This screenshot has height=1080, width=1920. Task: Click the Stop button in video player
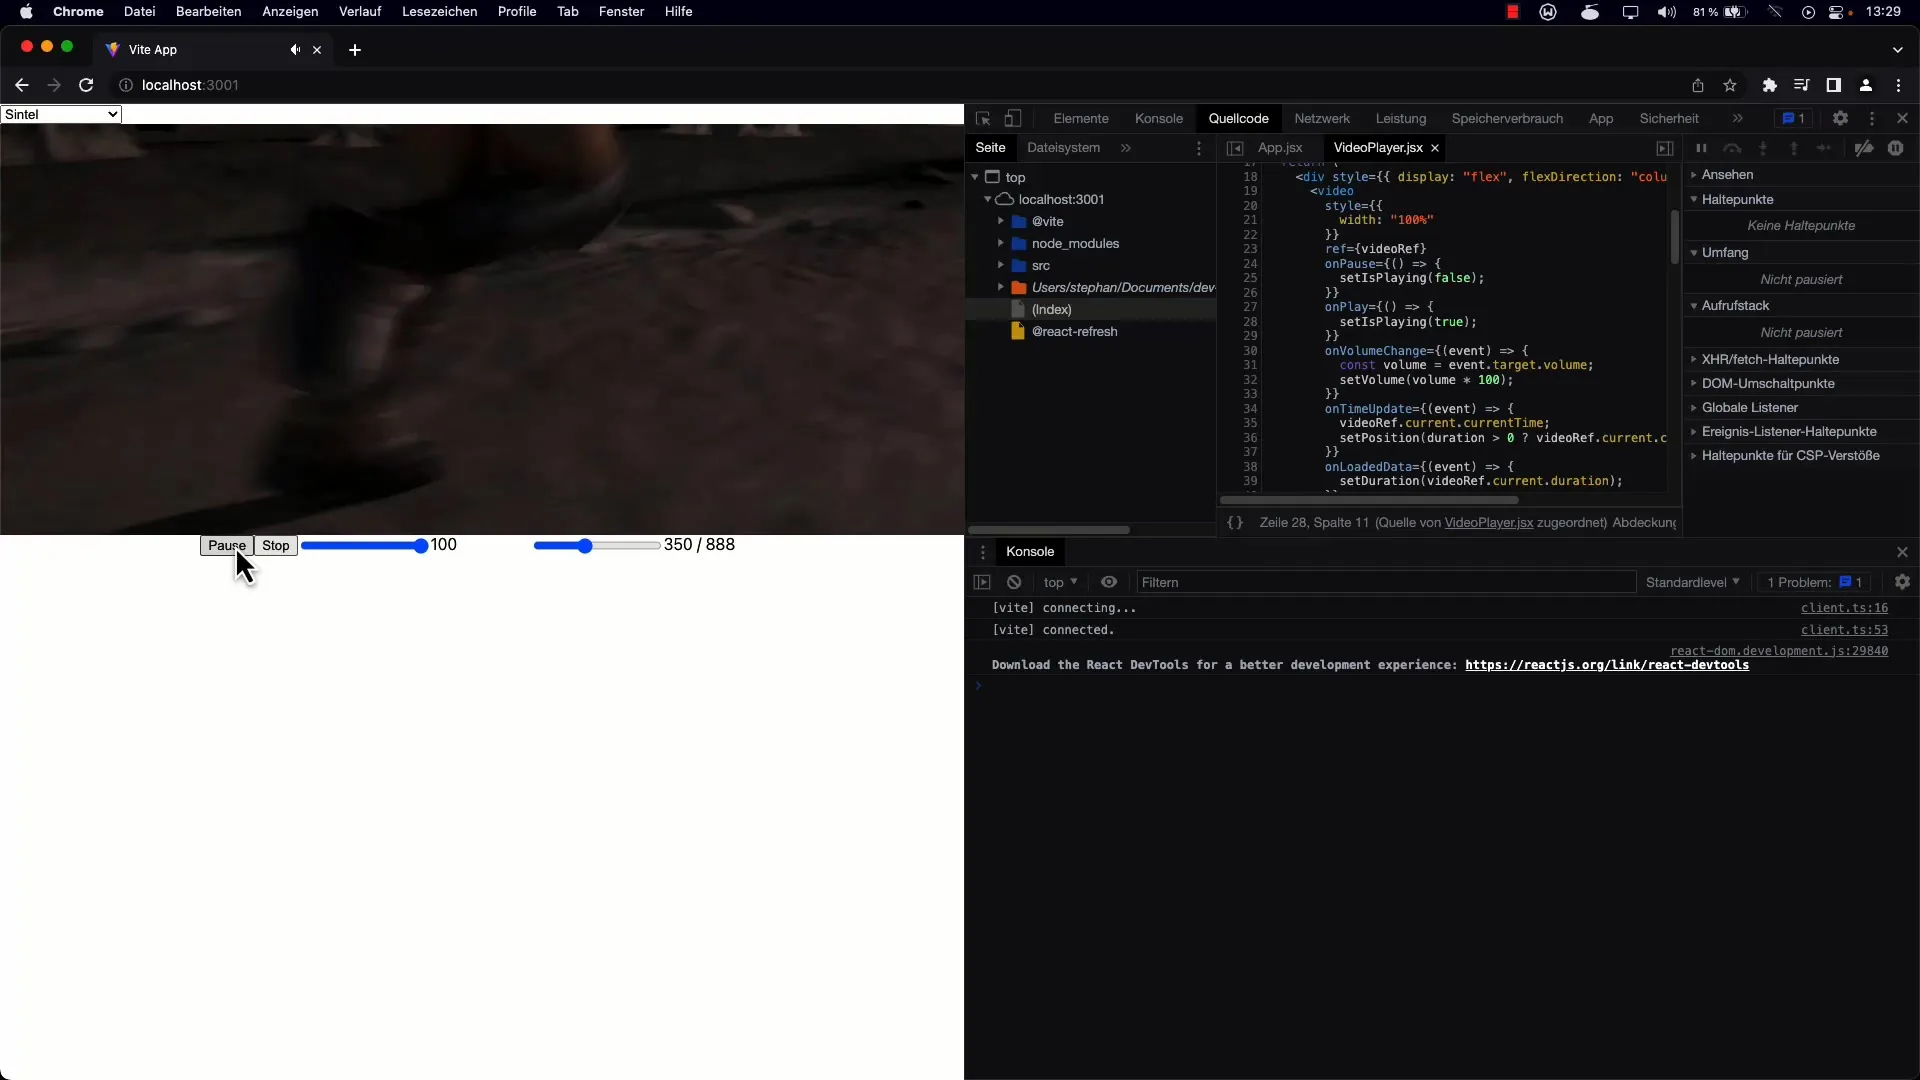pos(276,545)
